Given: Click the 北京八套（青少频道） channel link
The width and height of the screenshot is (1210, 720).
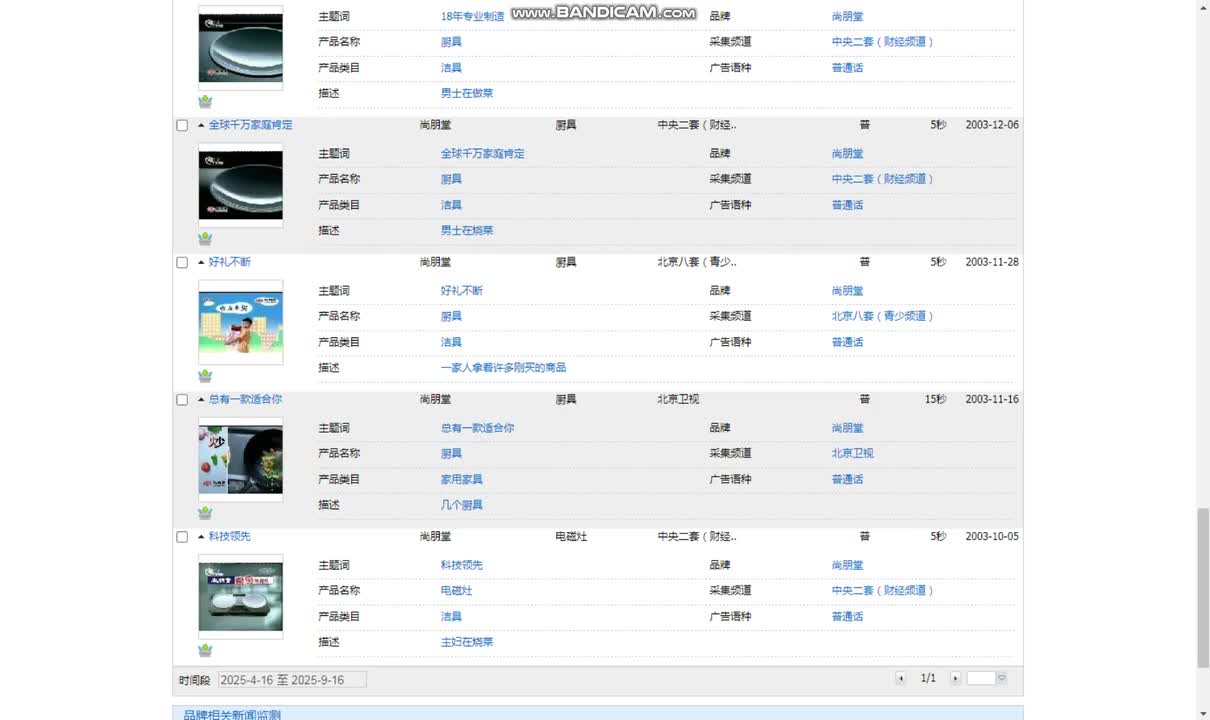Looking at the screenshot, I should tap(882, 316).
